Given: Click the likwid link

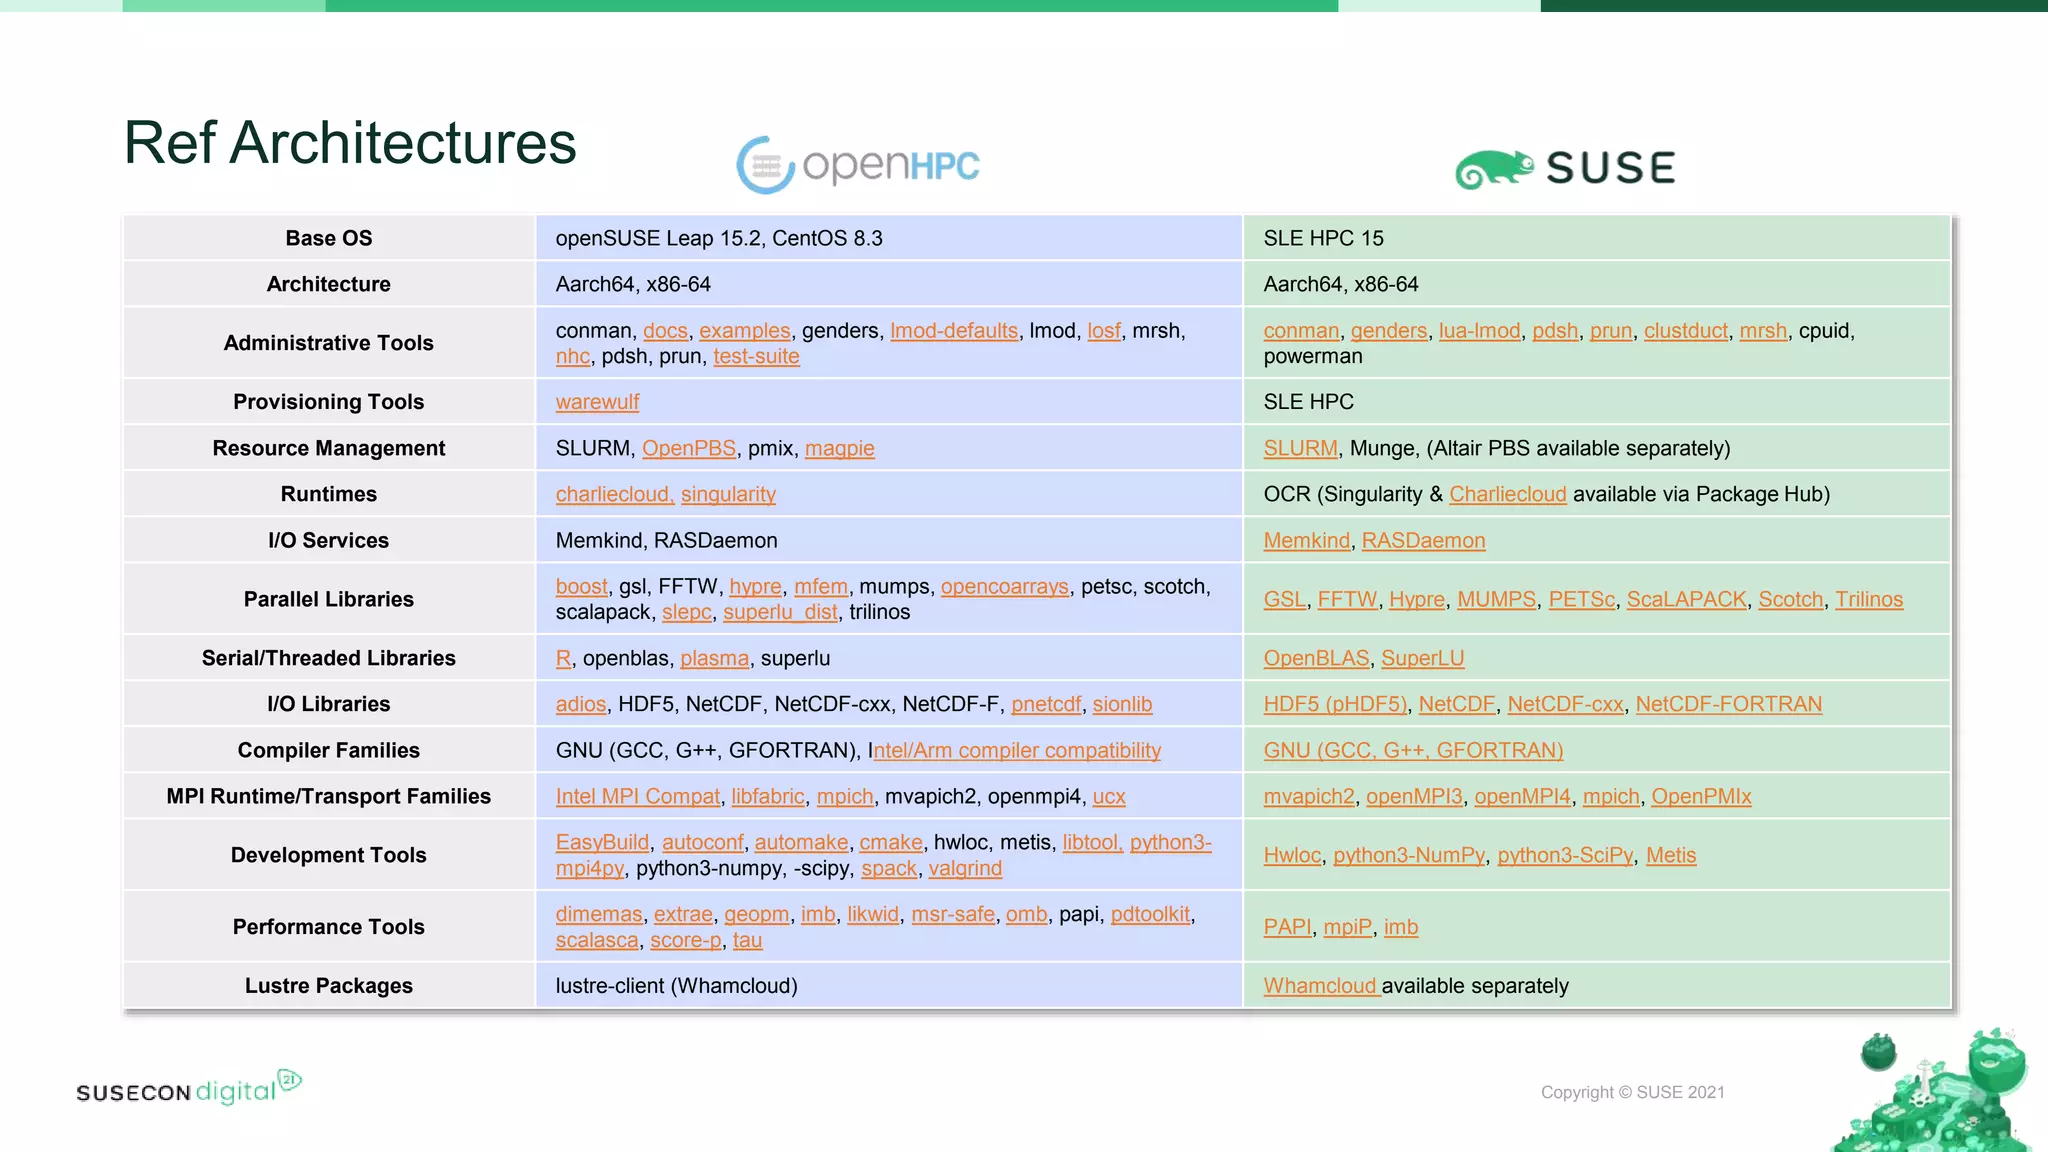Looking at the screenshot, I should 873,914.
